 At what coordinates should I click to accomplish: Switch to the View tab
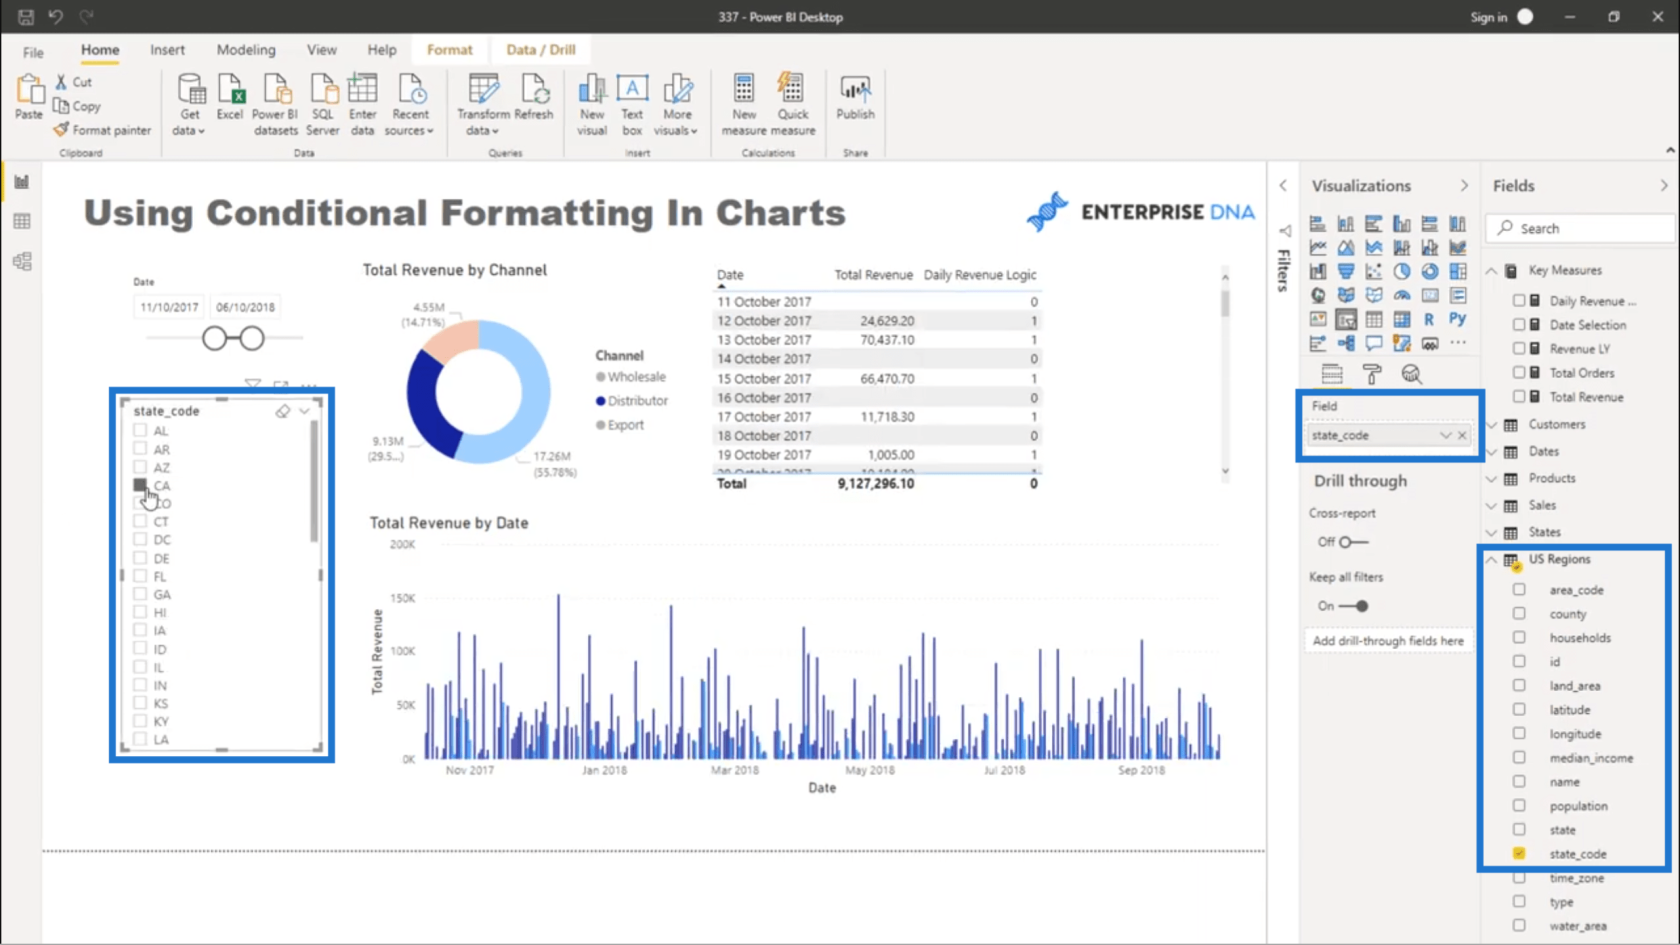tap(322, 50)
